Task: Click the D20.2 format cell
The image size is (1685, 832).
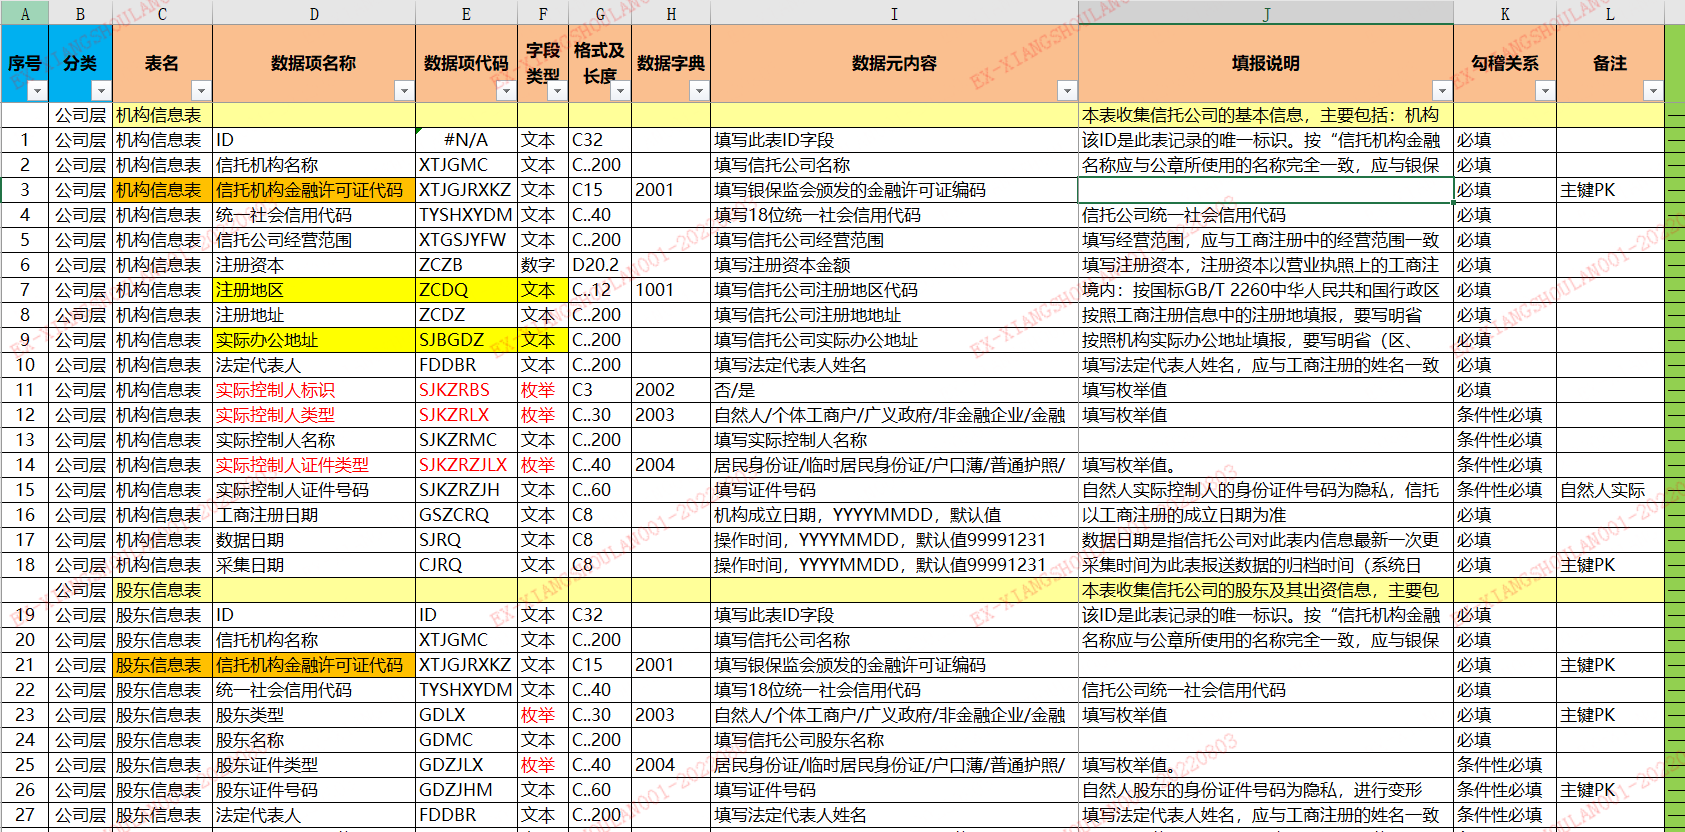Action: coord(600,265)
